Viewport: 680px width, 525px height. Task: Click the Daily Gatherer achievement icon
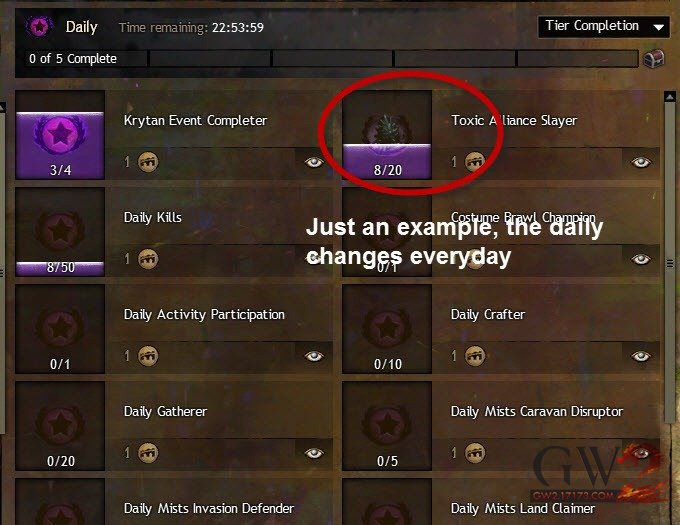(60, 426)
